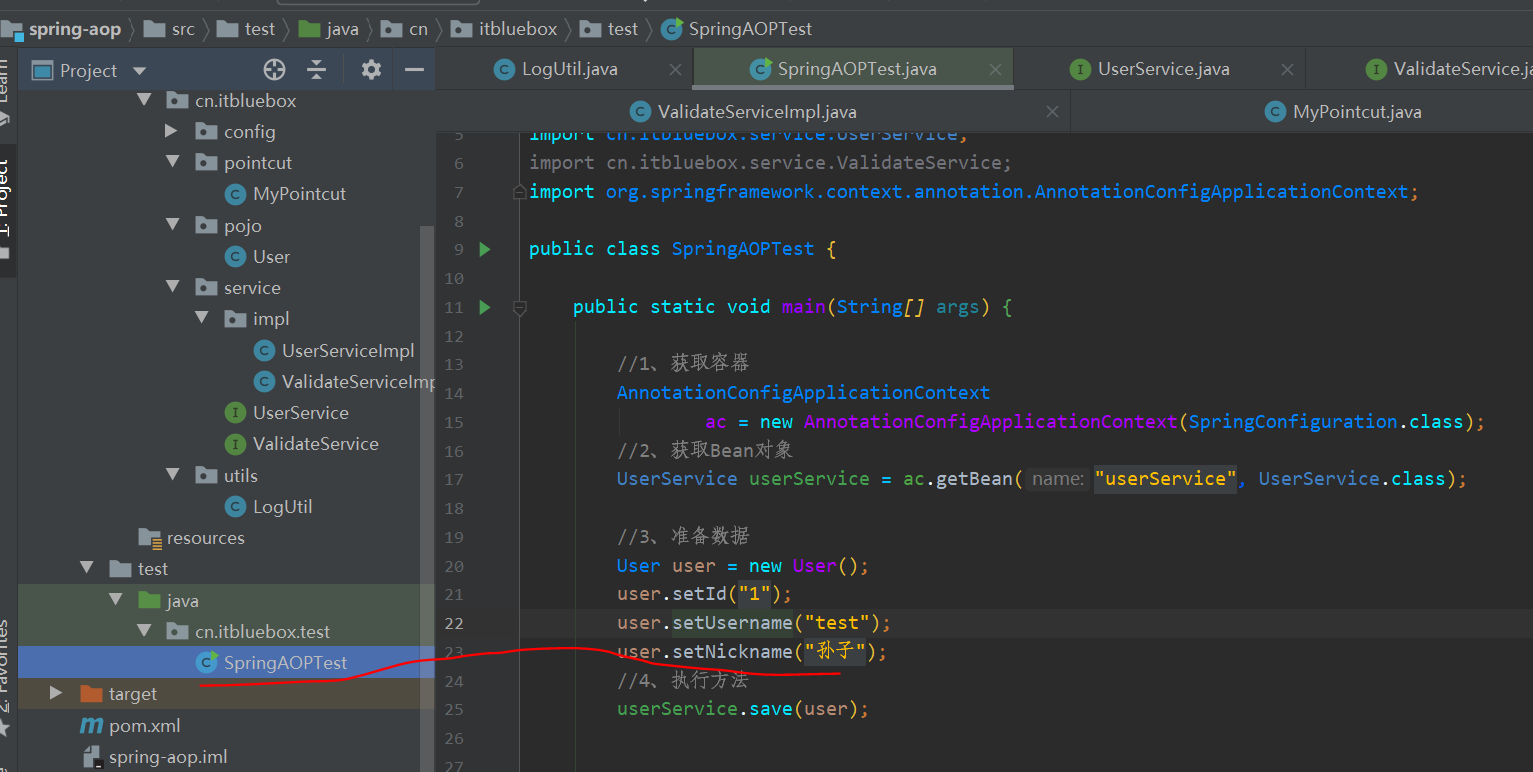This screenshot has width=1533, height=772.
Task: Click src breadcrumb in navigation bar
Action: pyautogui.click(x=183, y=29)
